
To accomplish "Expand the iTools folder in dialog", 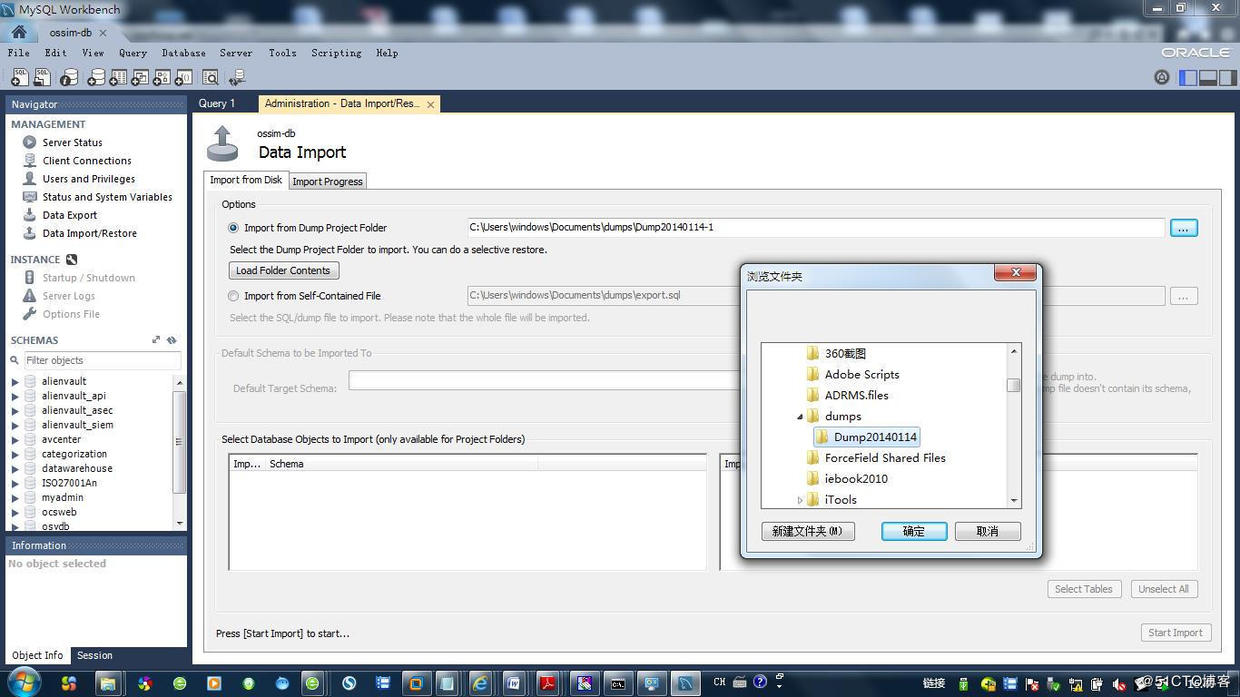I will coord(800,500).
